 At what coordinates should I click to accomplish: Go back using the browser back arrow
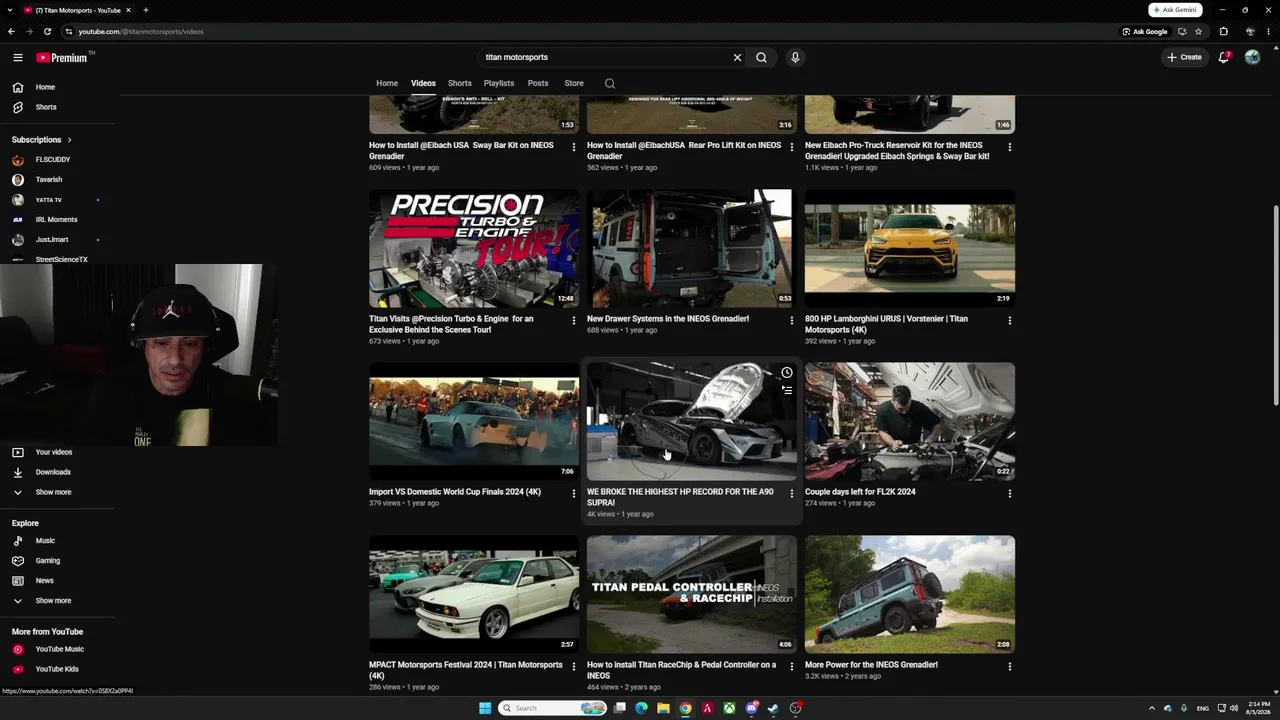(x=11, y=31)
